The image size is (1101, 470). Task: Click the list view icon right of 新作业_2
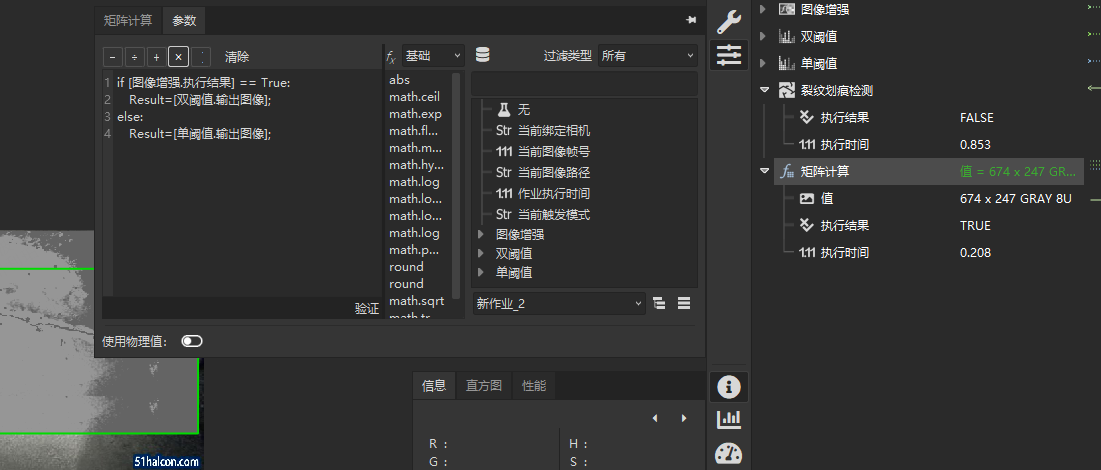pyautogui.click(x=685, y=303)
